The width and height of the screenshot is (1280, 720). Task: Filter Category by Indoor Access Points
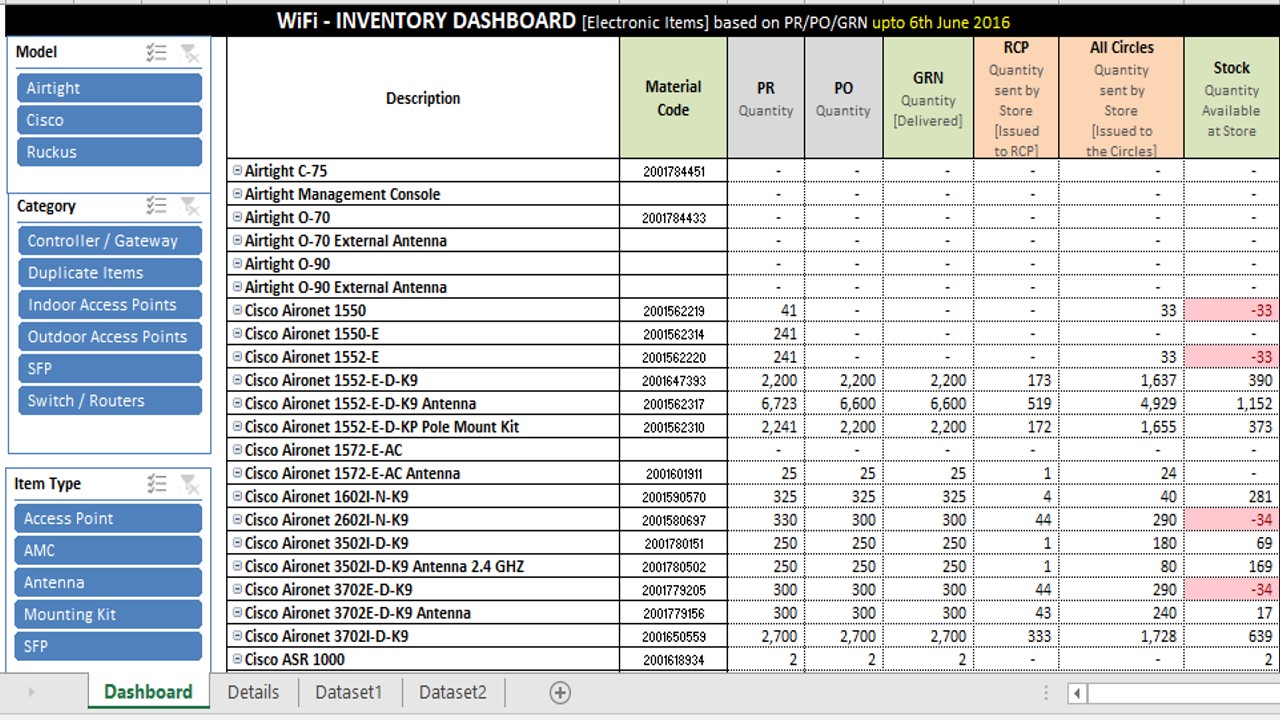point(109,305)
